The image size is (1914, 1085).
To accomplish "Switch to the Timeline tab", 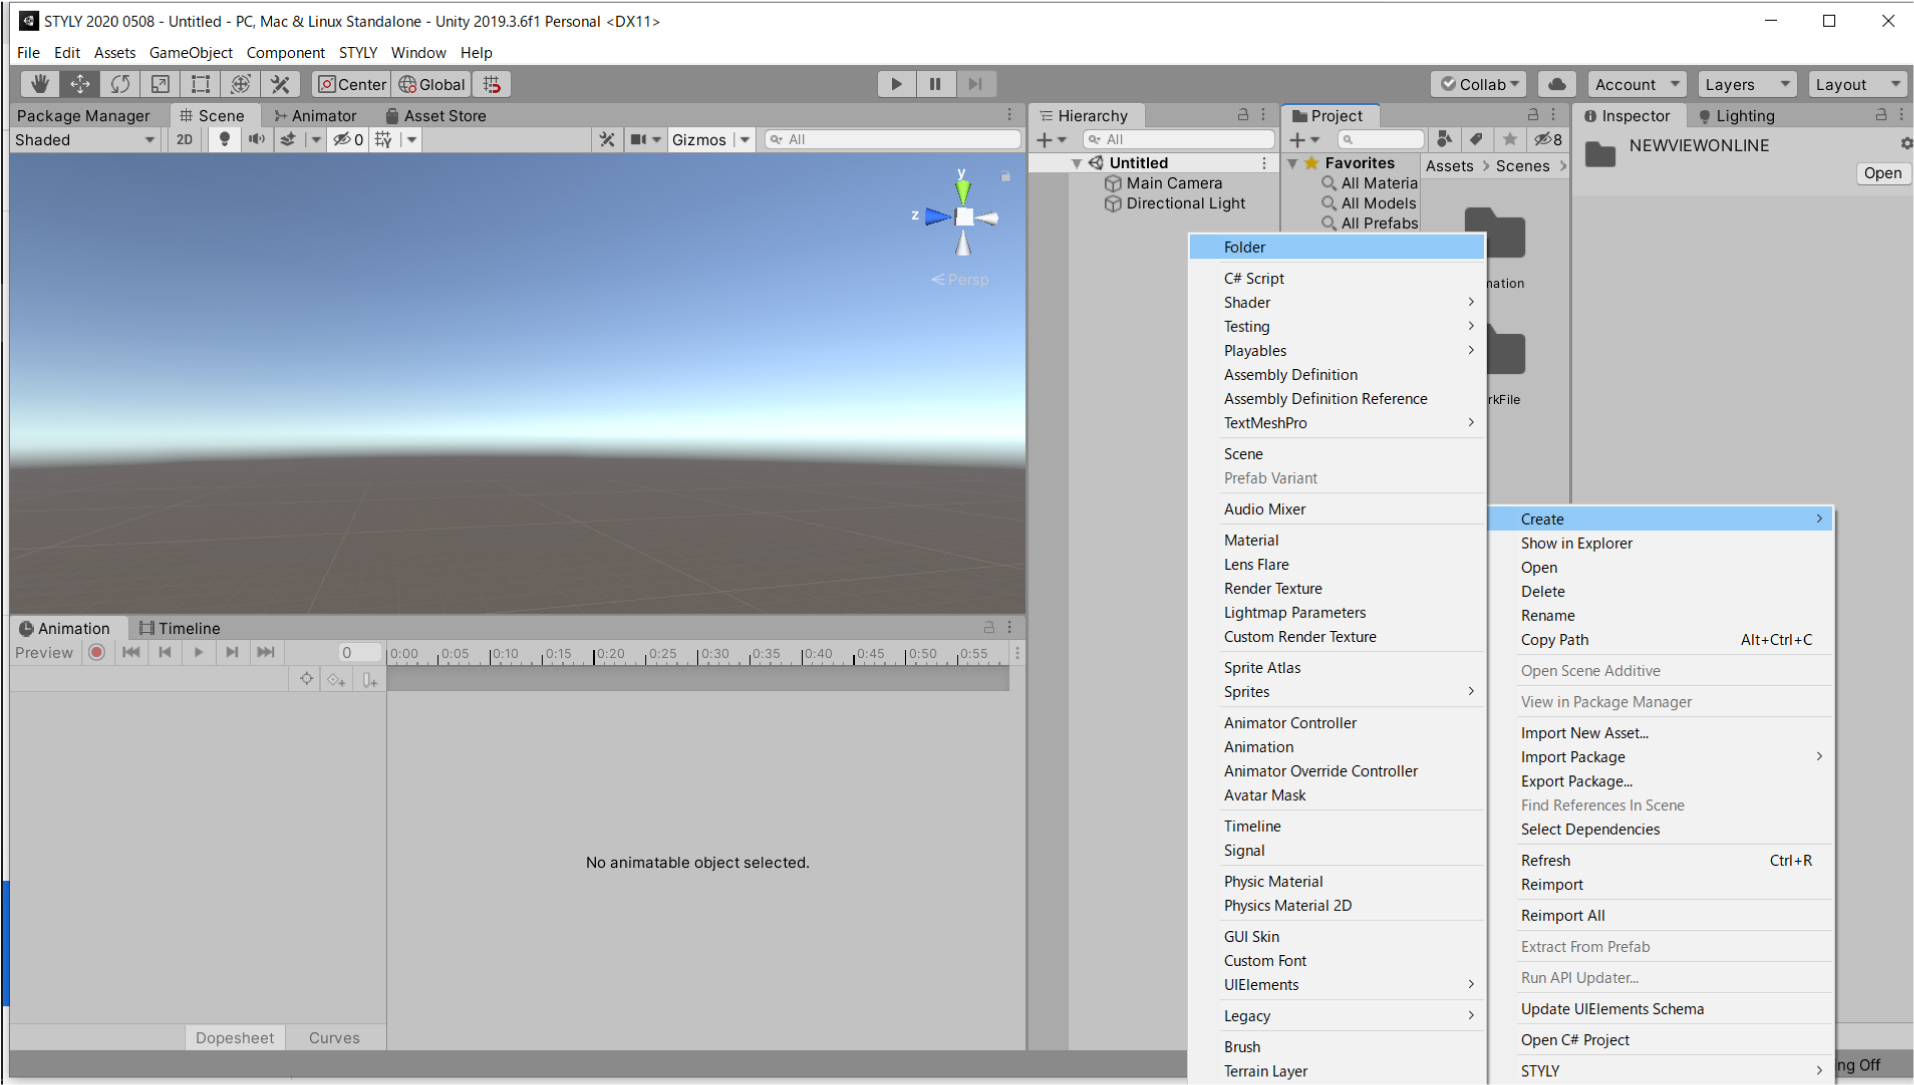I will (x=180, y=628).
